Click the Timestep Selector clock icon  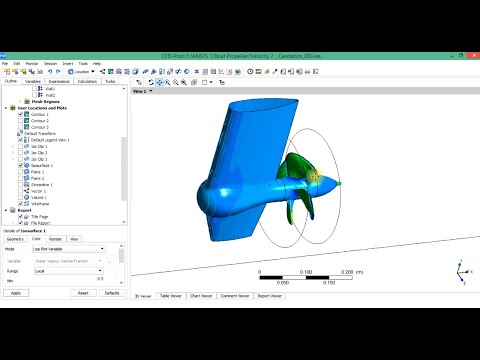pyautogui.click(x=250, y=71)
